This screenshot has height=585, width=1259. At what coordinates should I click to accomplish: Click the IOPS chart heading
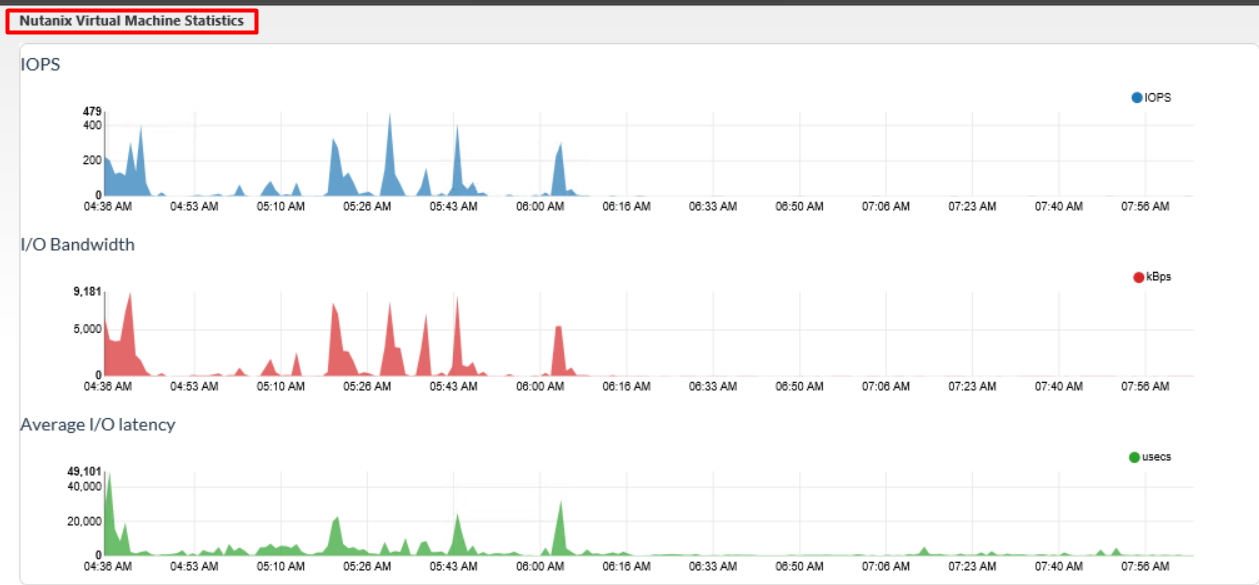pos(40,64)
